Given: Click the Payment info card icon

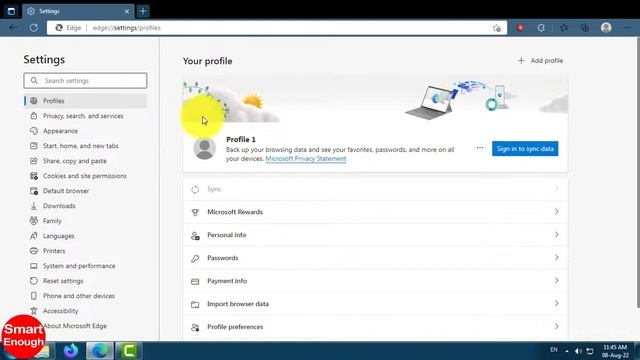Looking at the screenshot, I should point(195,281).
